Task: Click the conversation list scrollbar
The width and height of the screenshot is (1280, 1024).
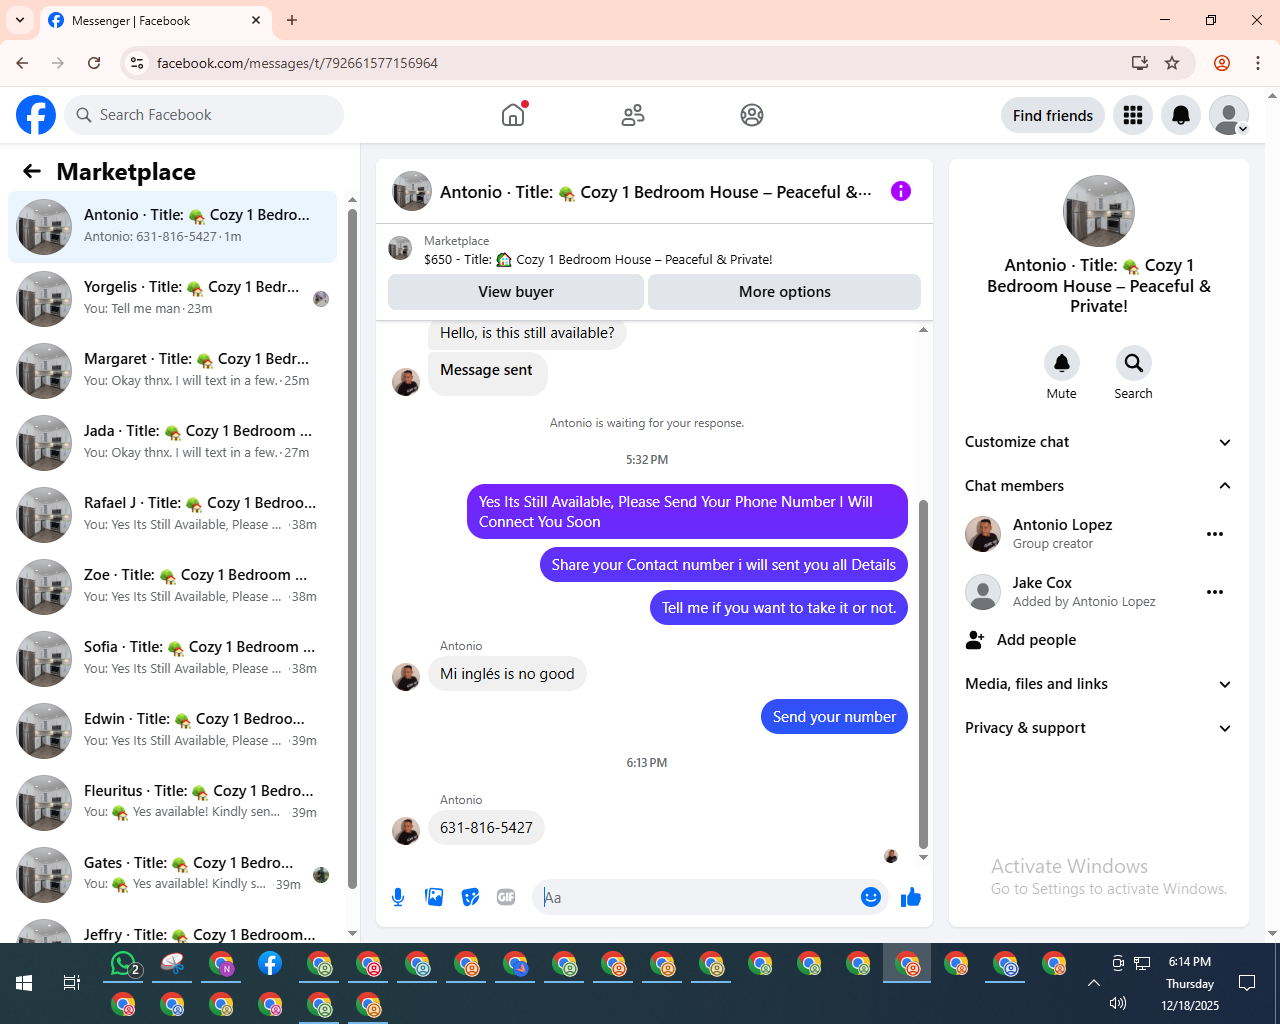Action: click(352, 548)
